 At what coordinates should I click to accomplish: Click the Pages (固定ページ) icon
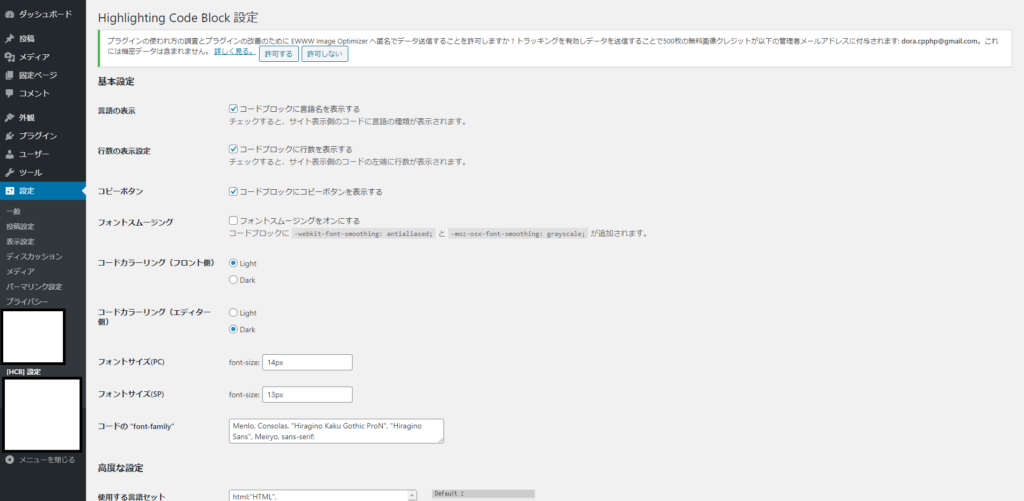point(10,75)
